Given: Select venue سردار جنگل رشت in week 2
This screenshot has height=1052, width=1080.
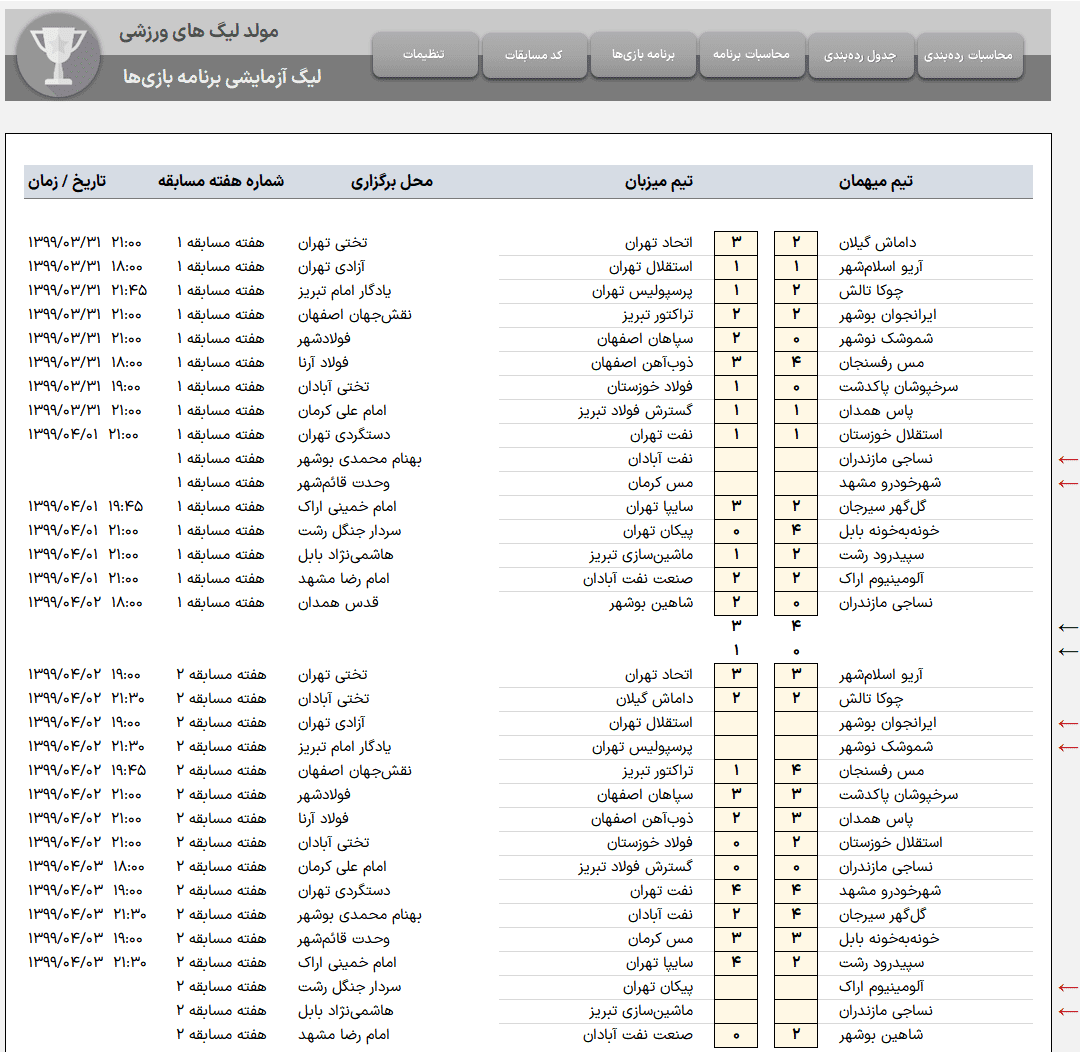Looking at the screenshot, I should tap(349, 987).
